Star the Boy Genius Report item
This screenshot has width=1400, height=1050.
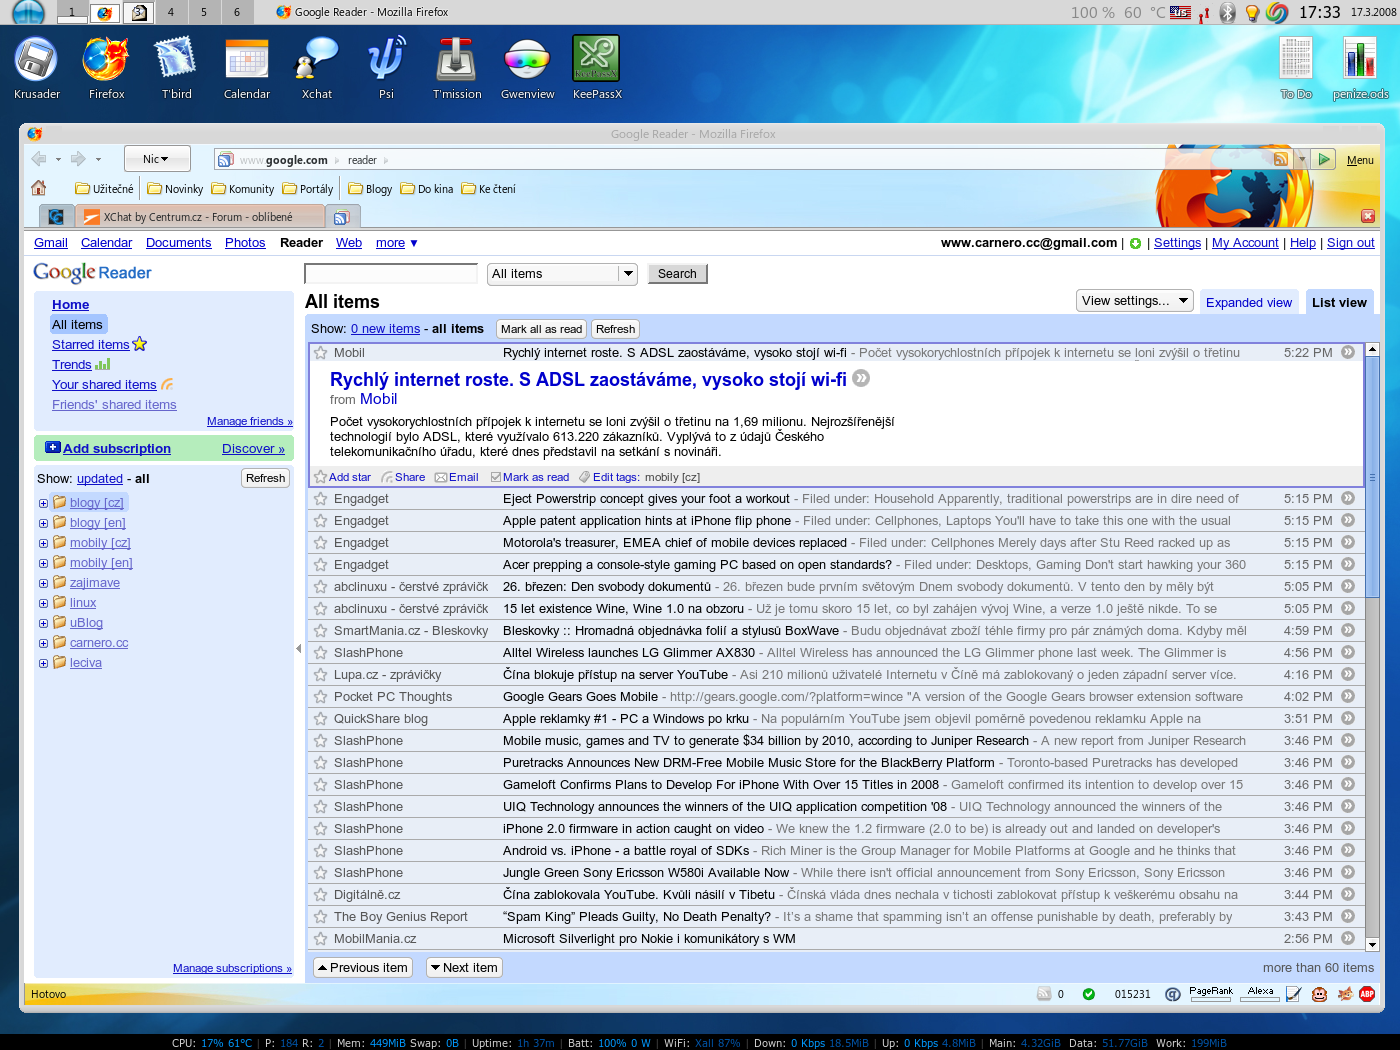coord(321,917)
